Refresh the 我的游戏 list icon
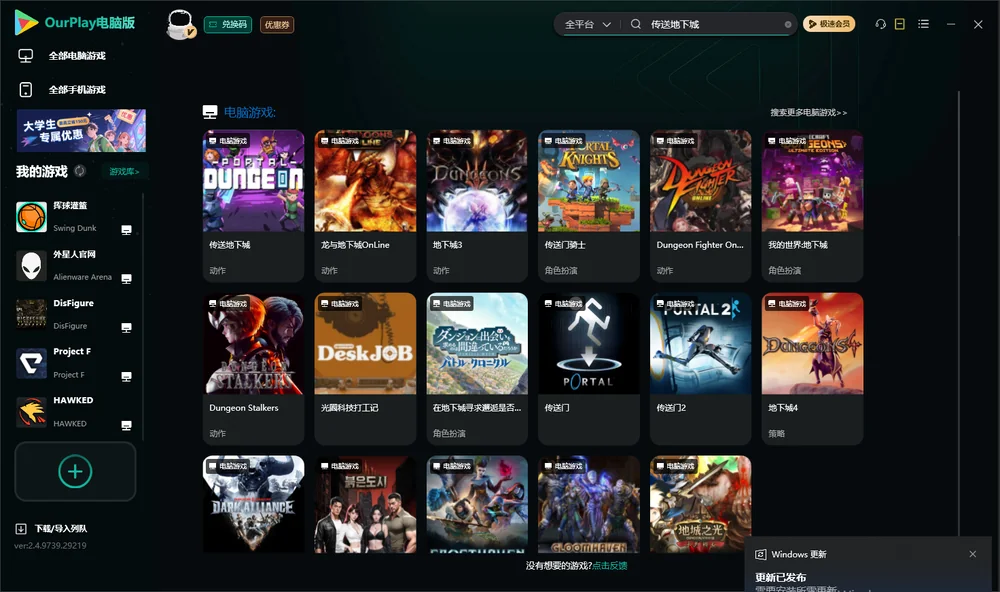 [x=80, y=171]
